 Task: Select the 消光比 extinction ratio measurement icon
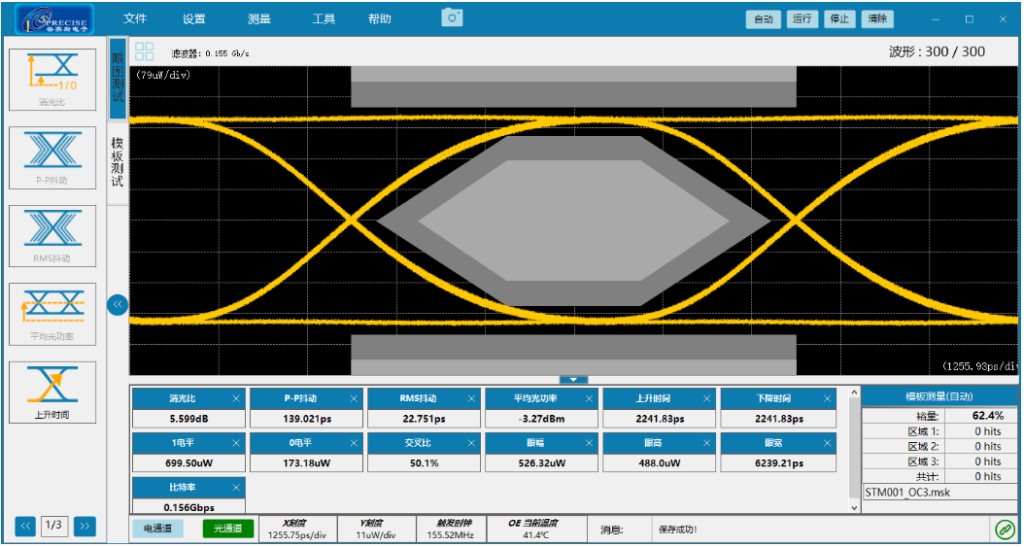52,77
